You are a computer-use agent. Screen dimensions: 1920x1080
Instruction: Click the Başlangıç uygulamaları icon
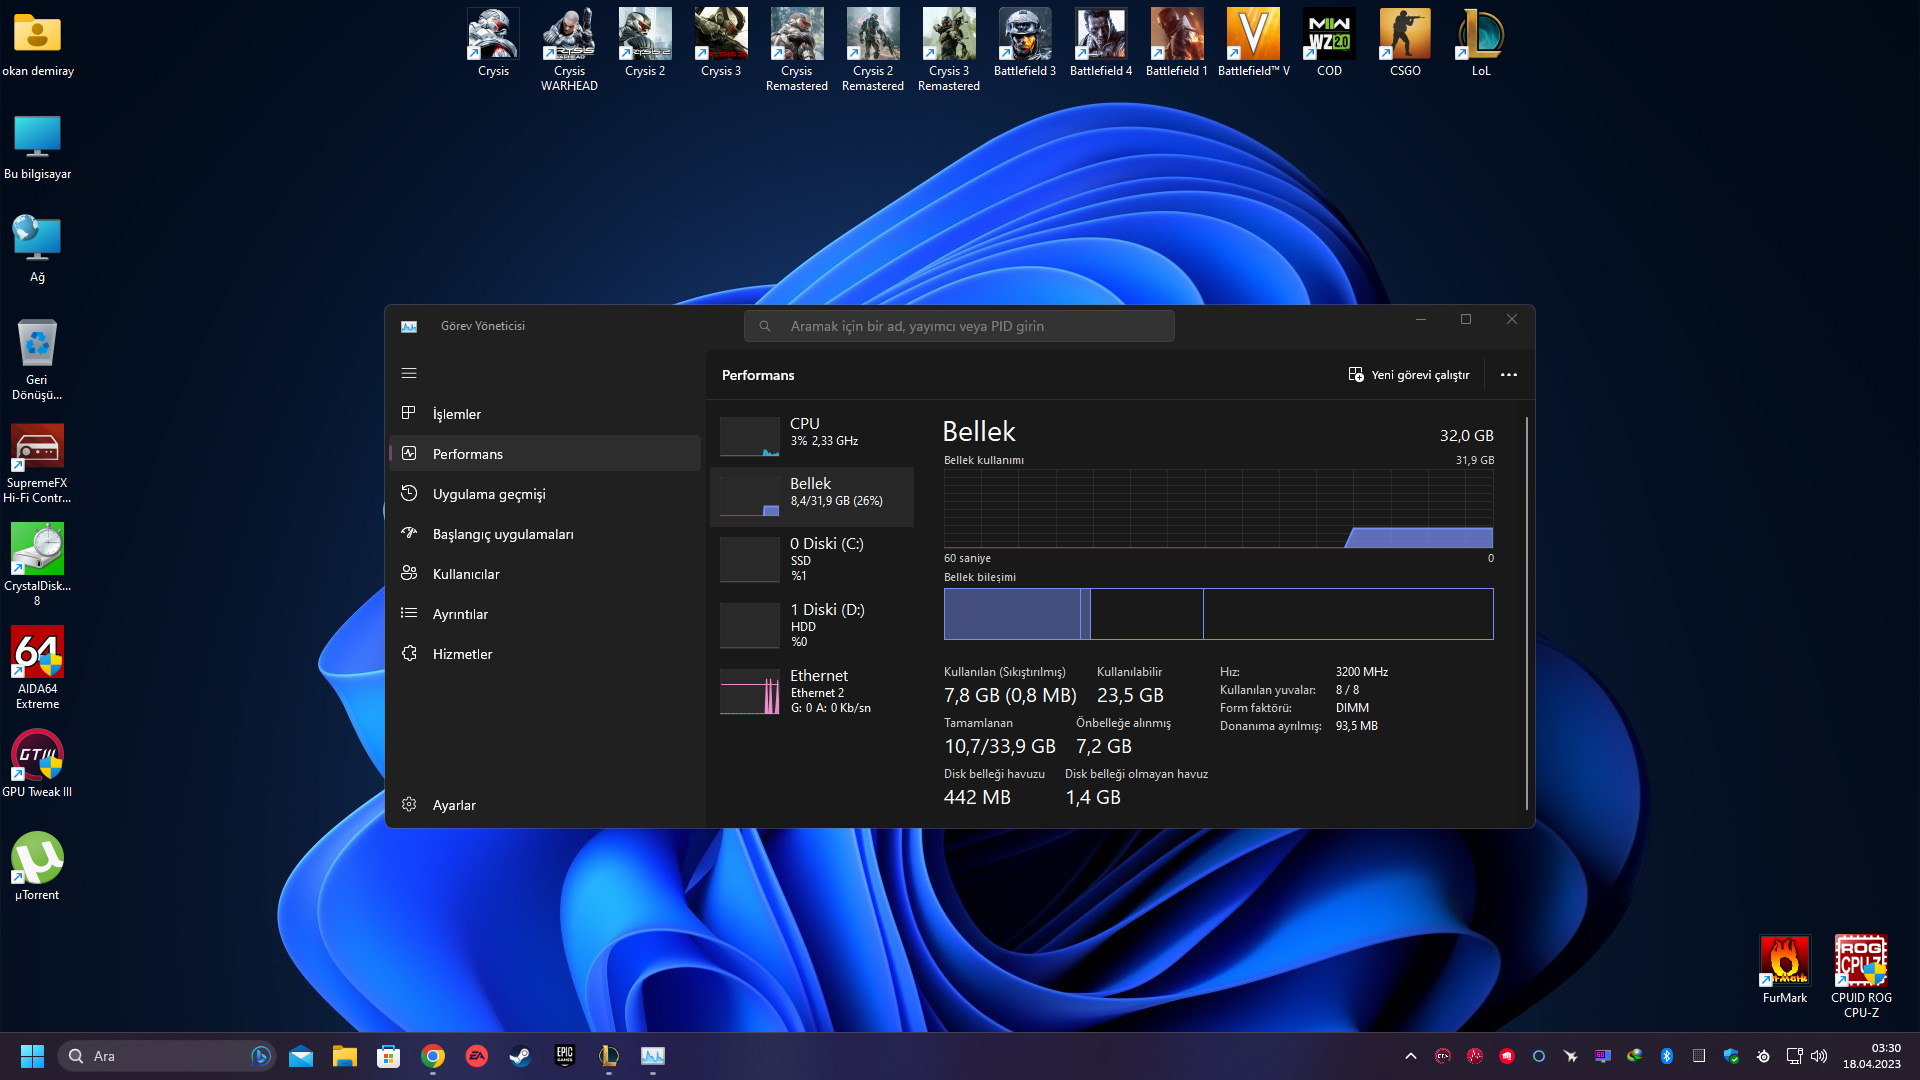(409, 533)
